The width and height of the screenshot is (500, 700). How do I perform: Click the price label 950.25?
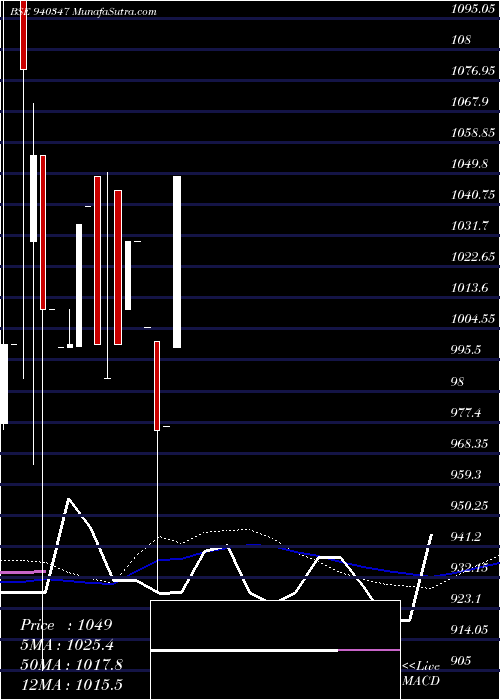click(470, 505)
